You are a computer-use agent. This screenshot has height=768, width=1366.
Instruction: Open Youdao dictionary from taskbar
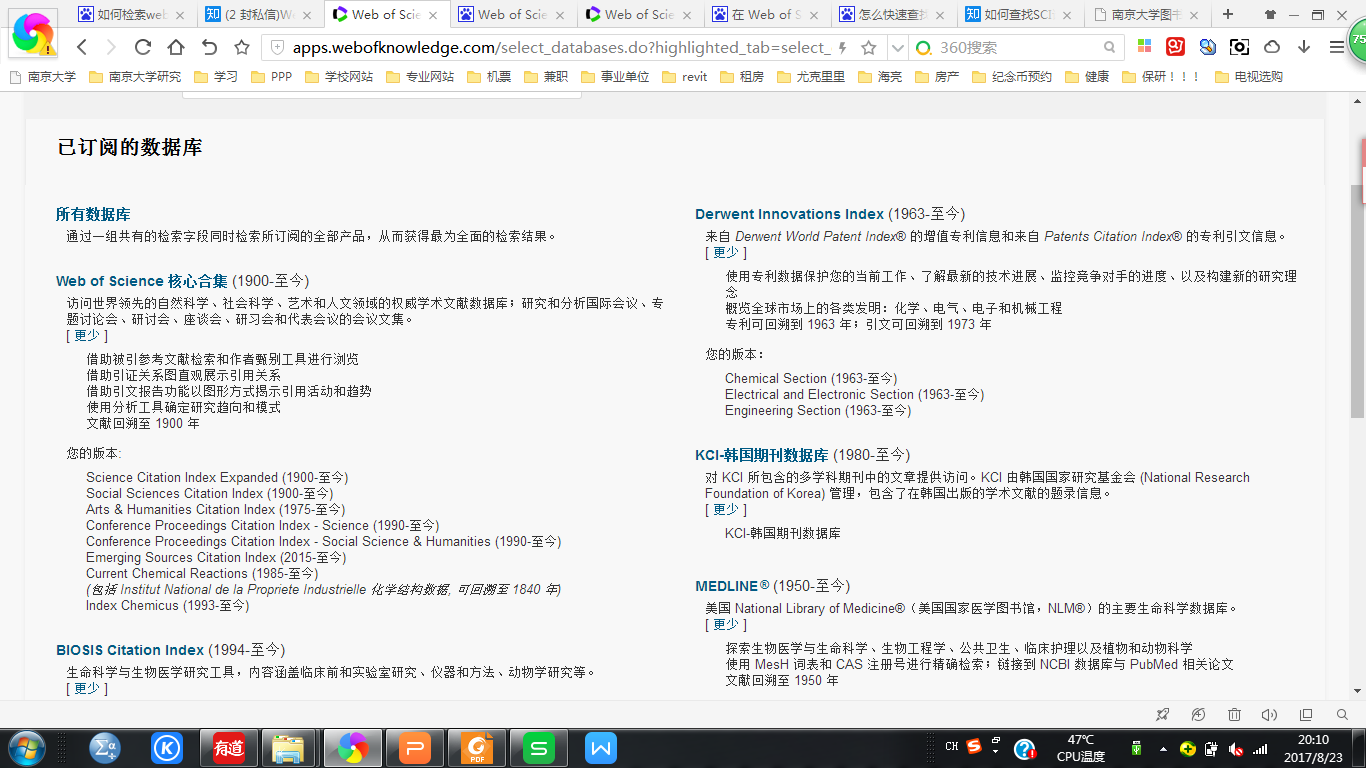(x=229, y=748)
